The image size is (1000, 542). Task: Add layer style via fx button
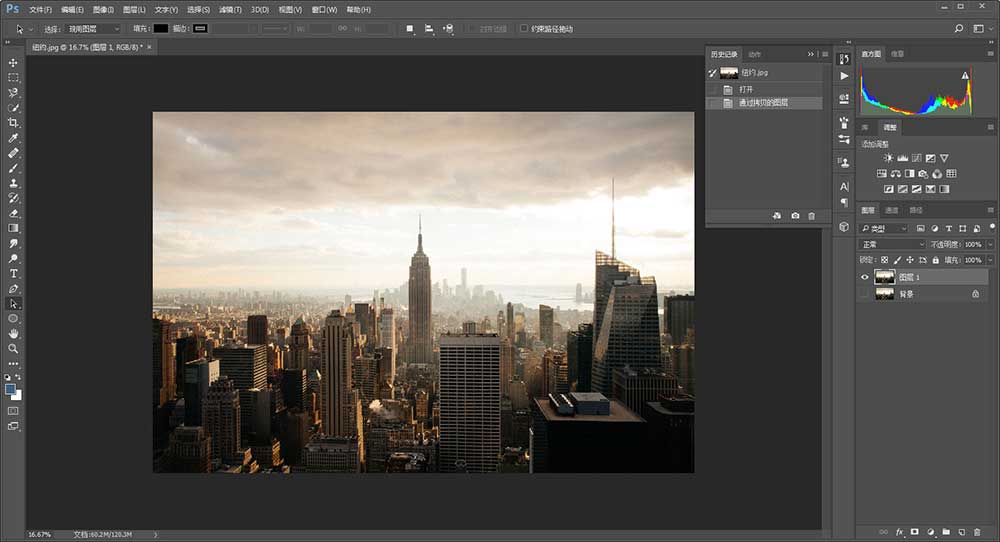899,532
